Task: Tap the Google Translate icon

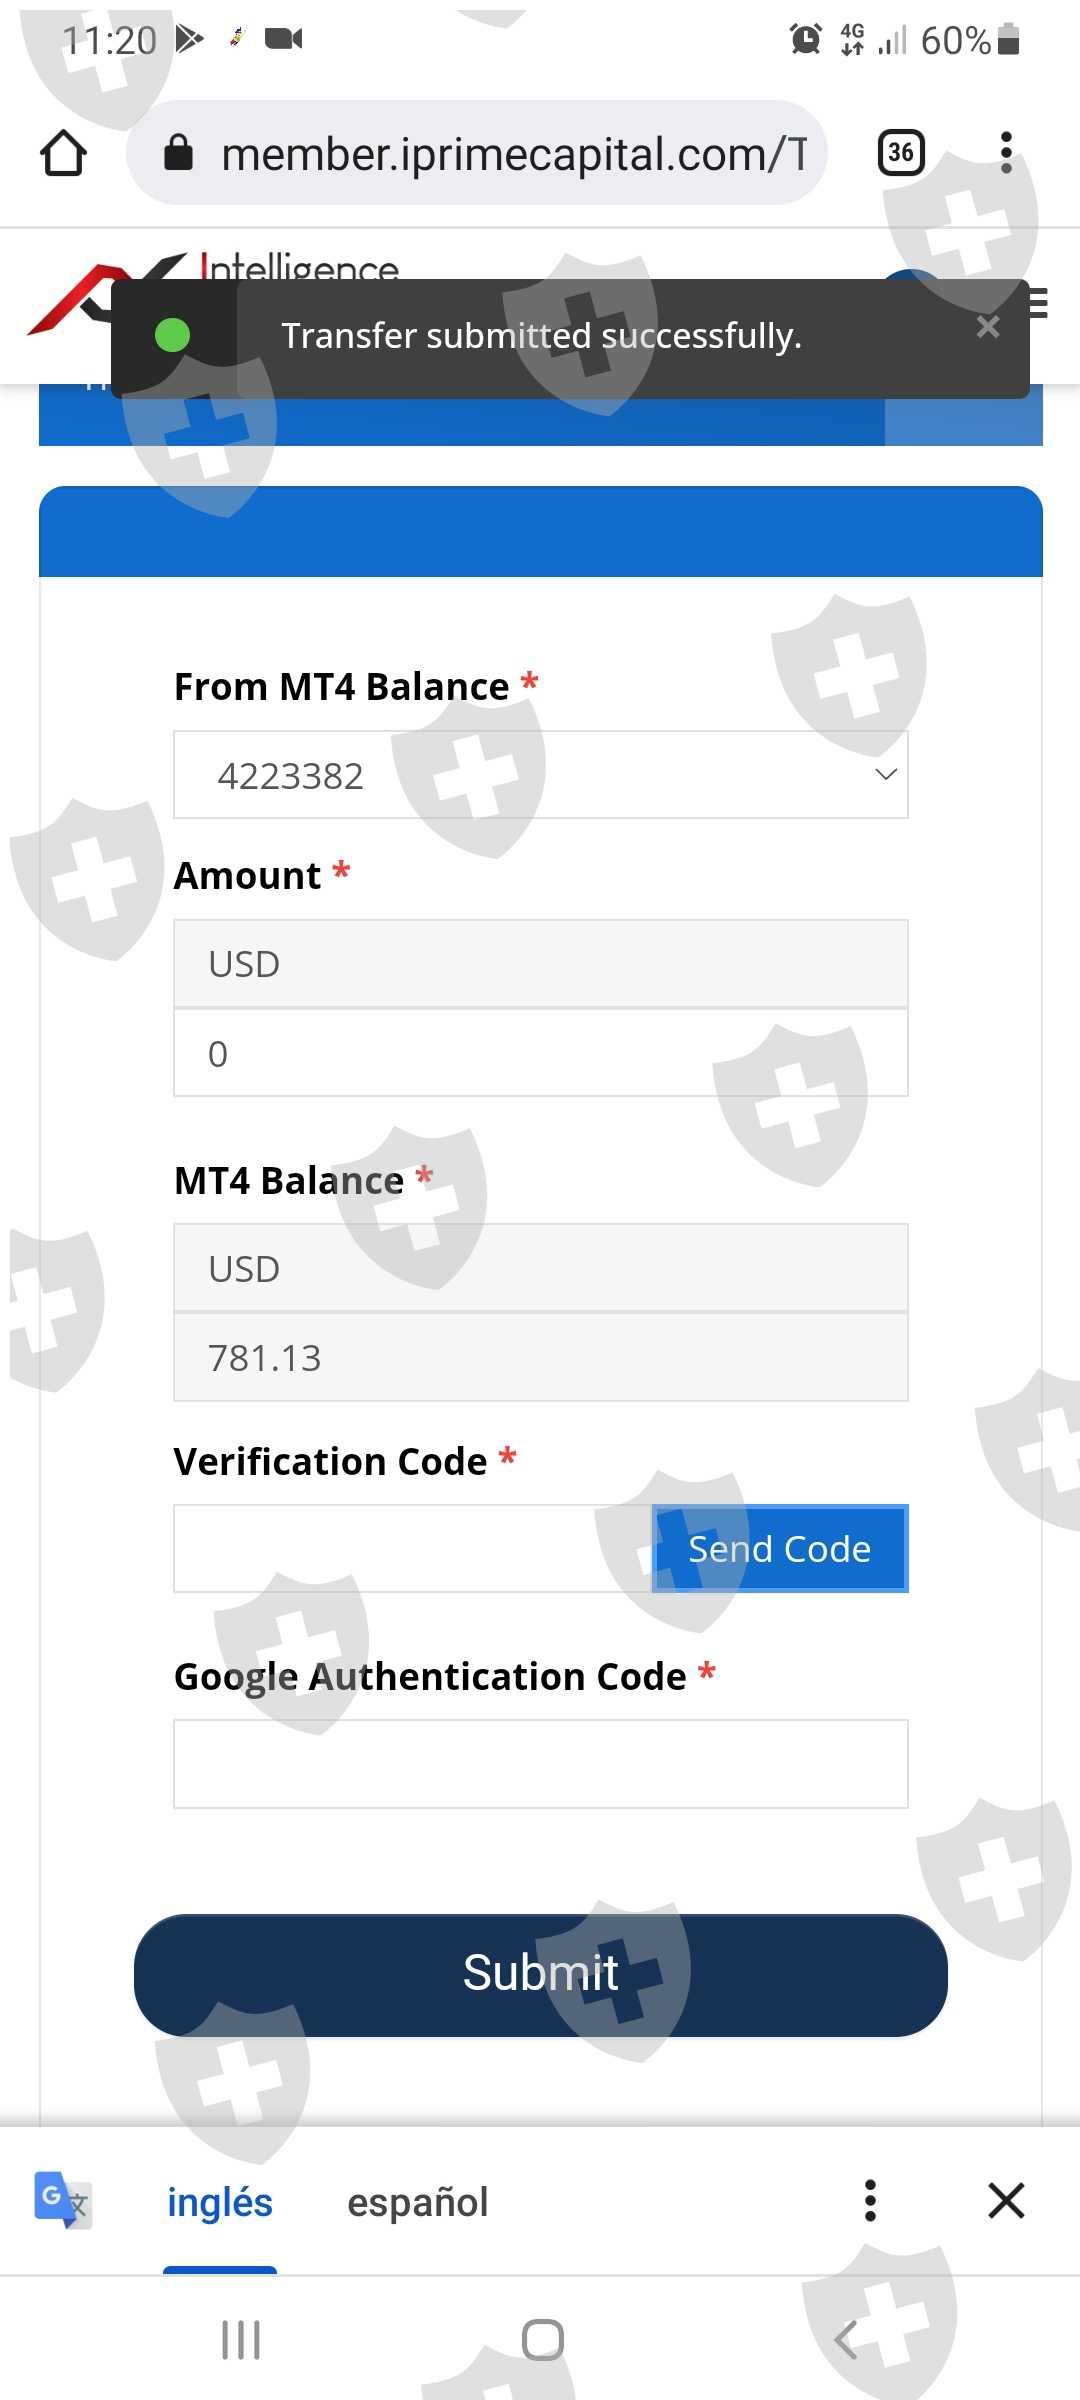Action: click(62, 2200)
